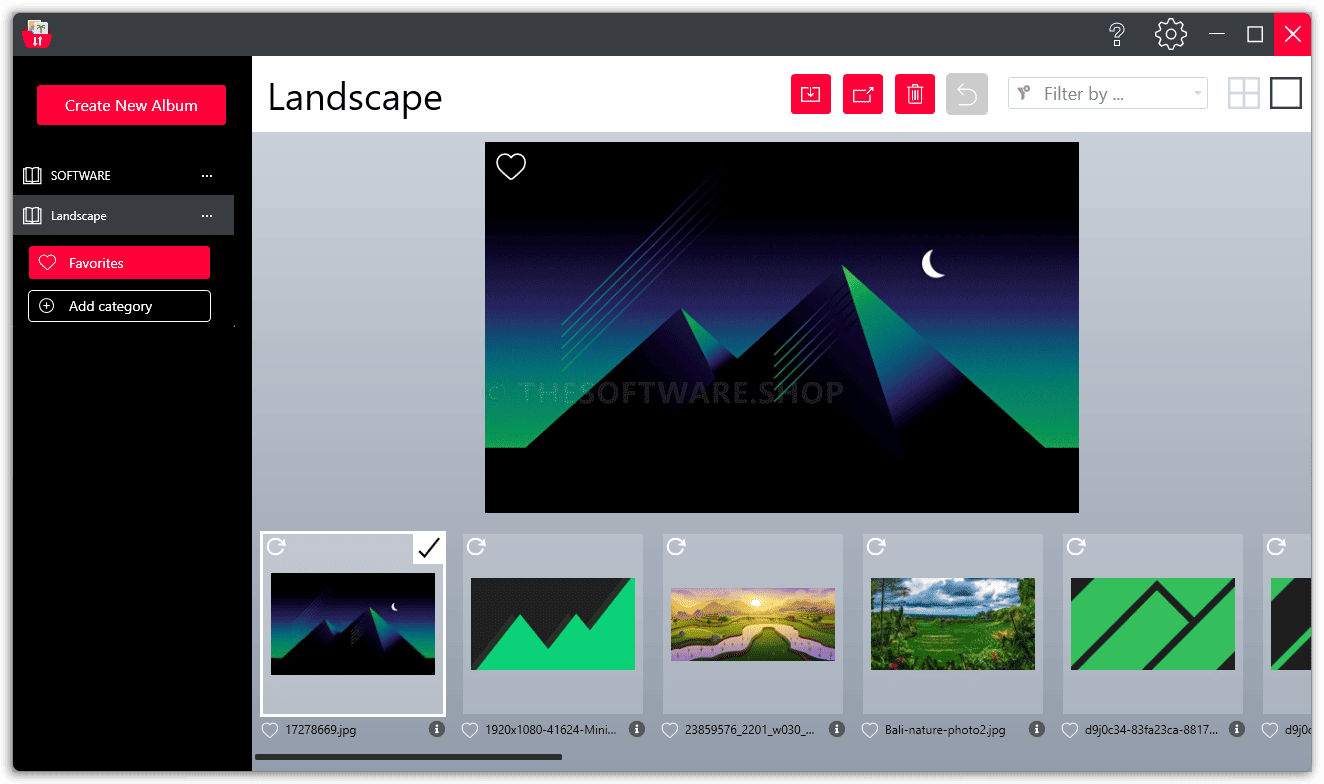The height and width of the screenshot is (784, 1324).
Task: Click the 17278669.jpg file name
Action: click(321, 730)
